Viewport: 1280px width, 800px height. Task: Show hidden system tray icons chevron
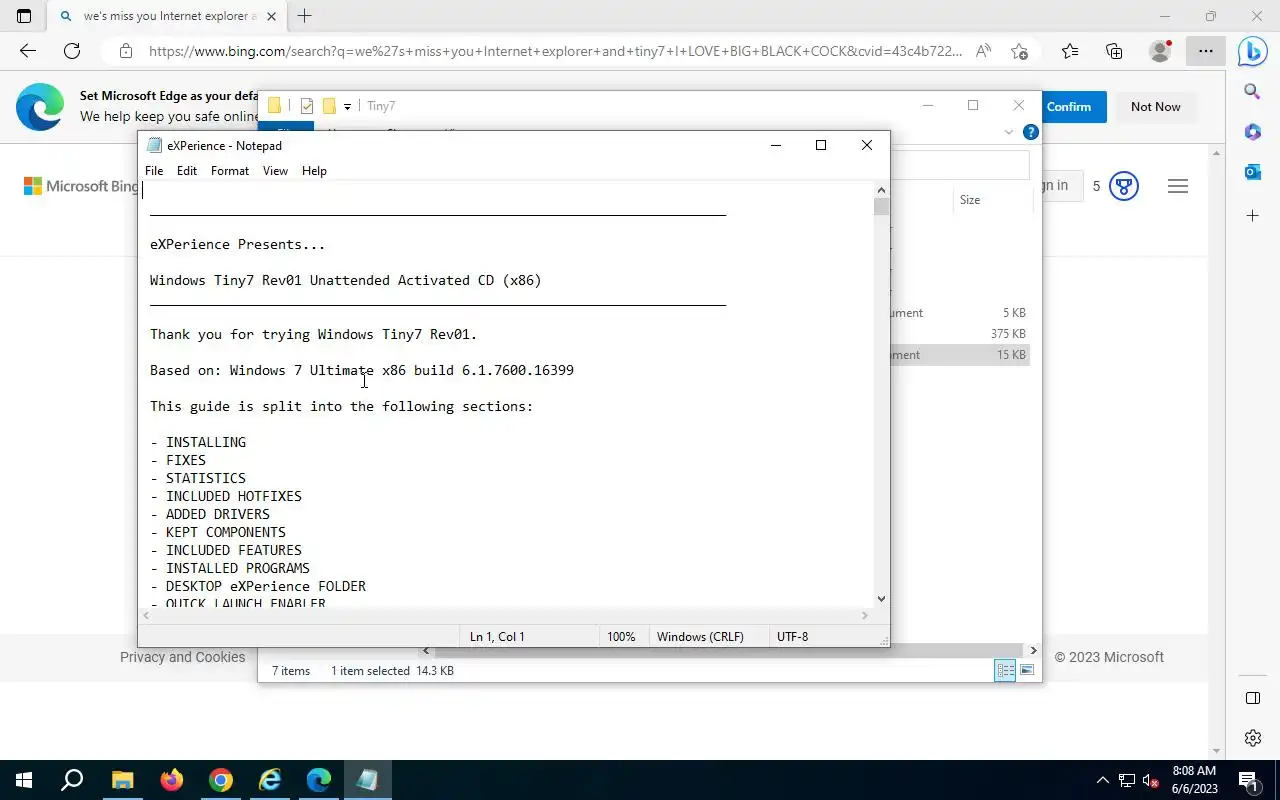(1103, 780)
